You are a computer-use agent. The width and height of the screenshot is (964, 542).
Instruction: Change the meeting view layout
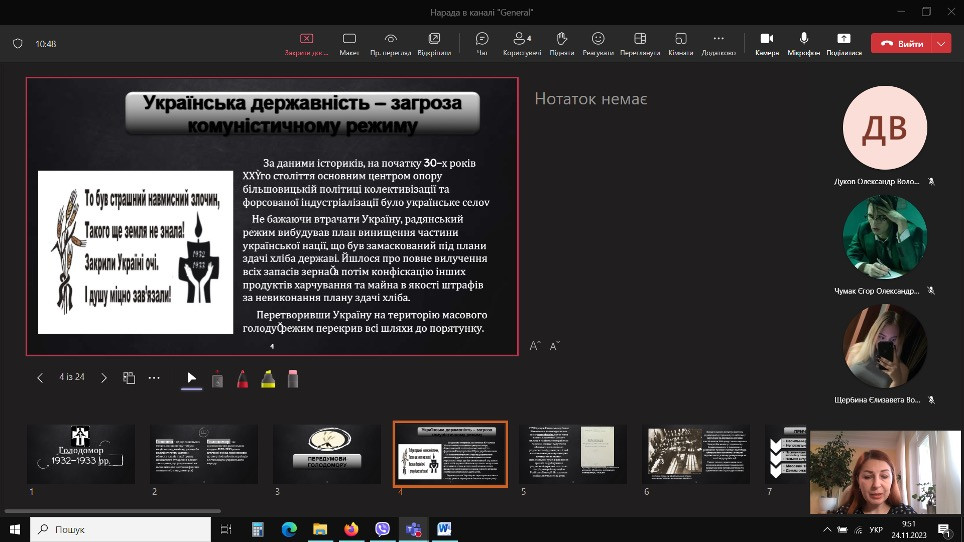(639, 42)
